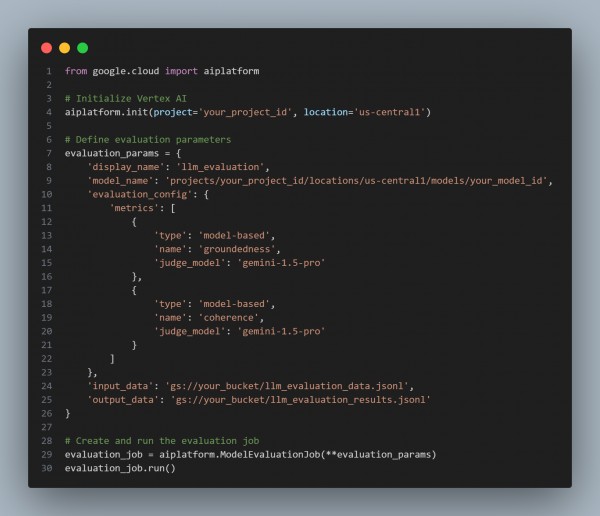The height and width of the screenshot is (516, 600).
Task: Click the 'evaluation_config' key line
Action: tap(148, 194)
